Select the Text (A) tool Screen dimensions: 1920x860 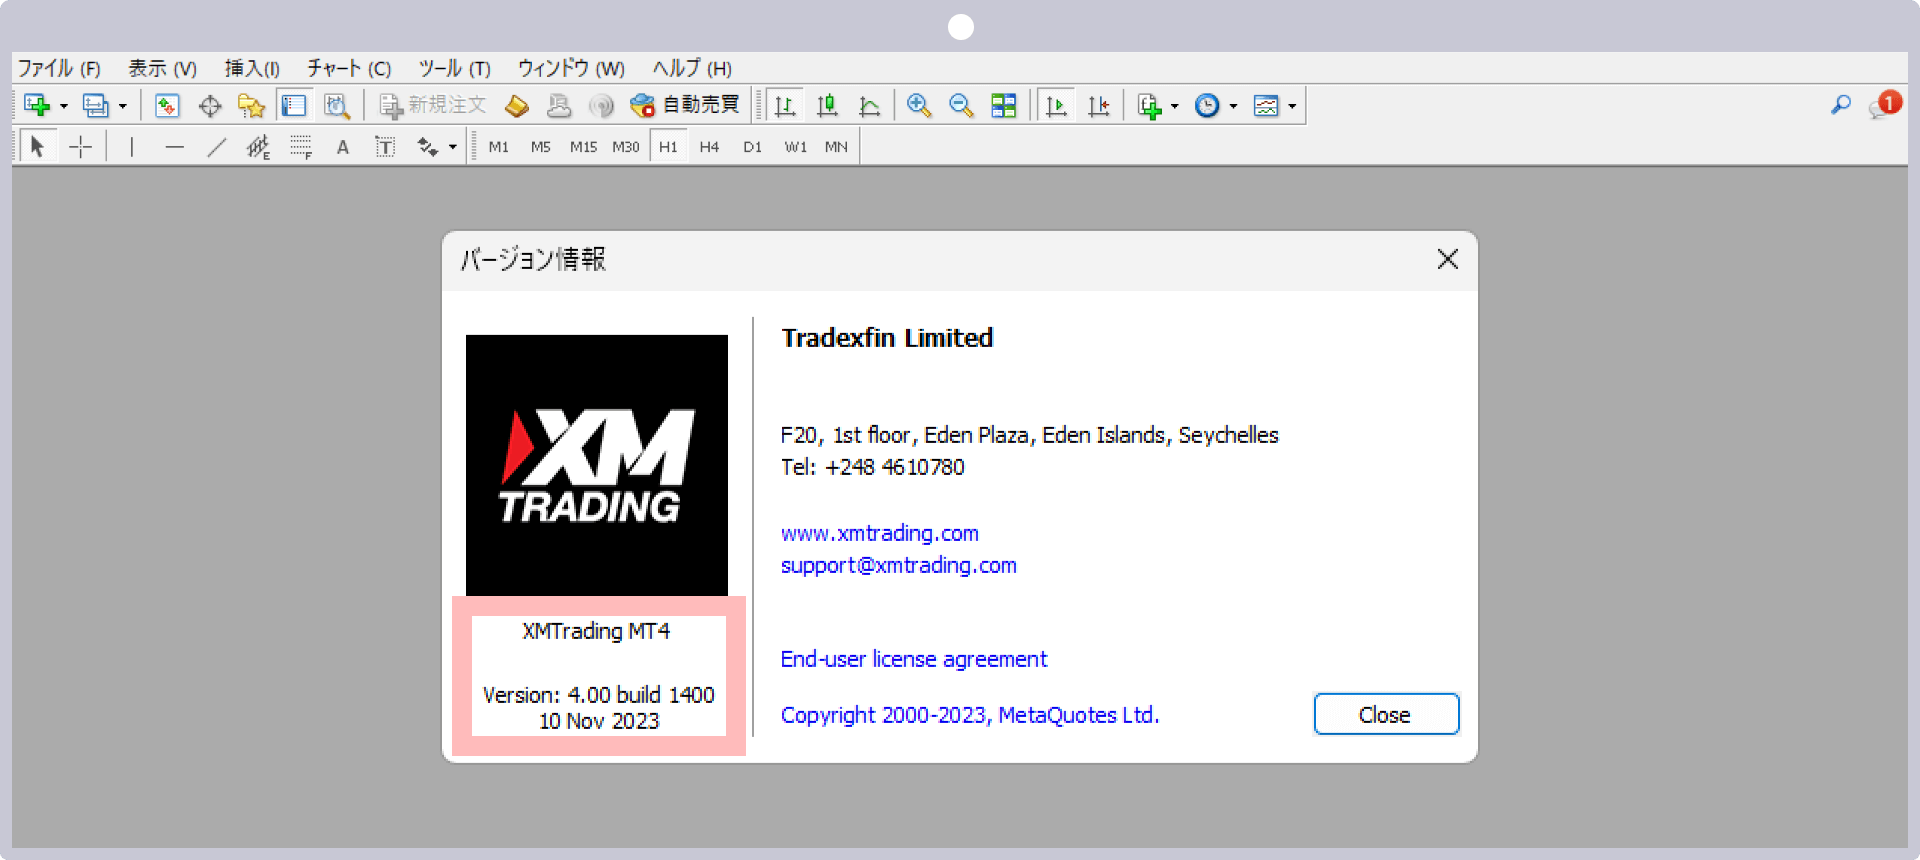[342, 147]
